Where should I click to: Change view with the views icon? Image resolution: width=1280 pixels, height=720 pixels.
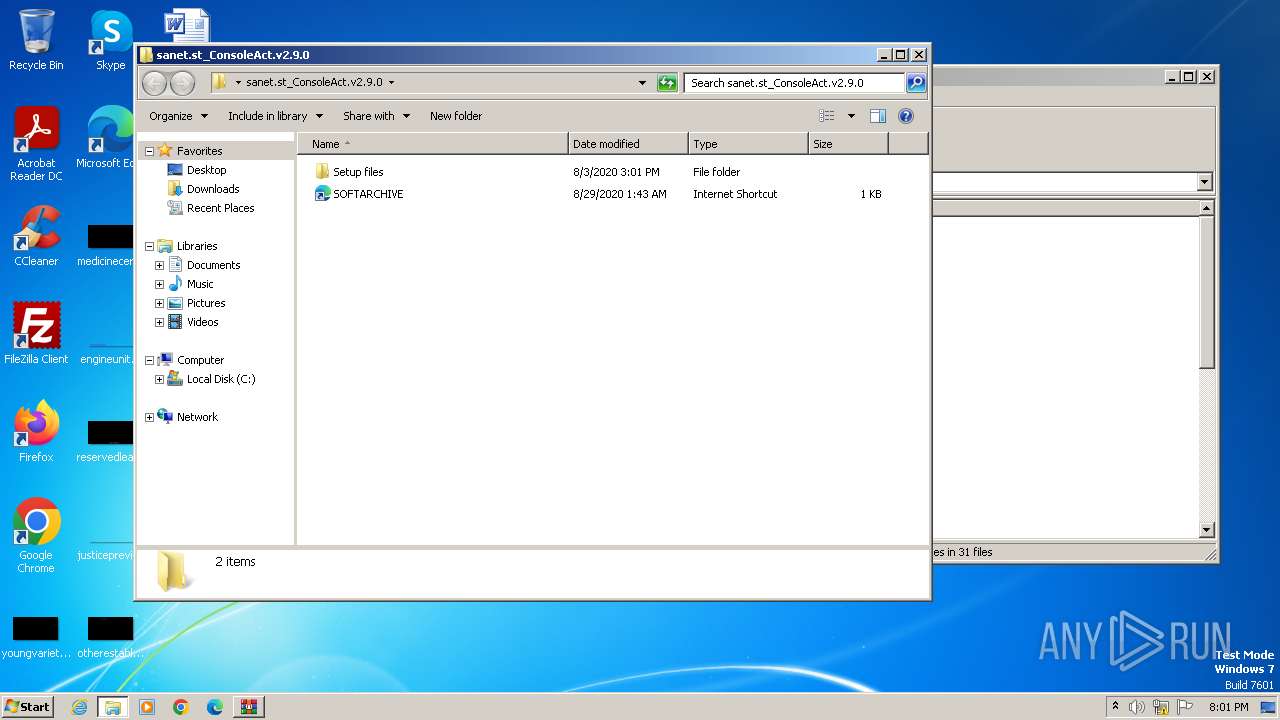(x=827, y=116)
